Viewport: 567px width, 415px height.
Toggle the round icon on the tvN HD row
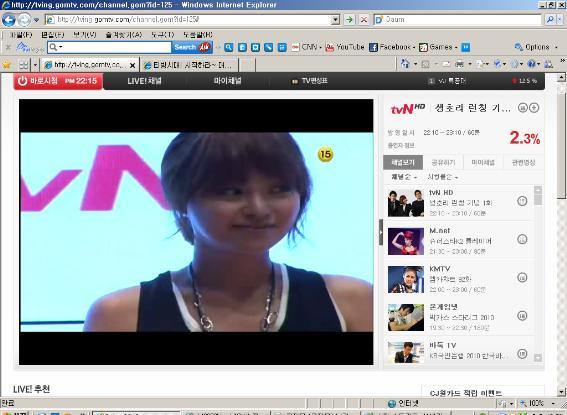tap(522, 201)
